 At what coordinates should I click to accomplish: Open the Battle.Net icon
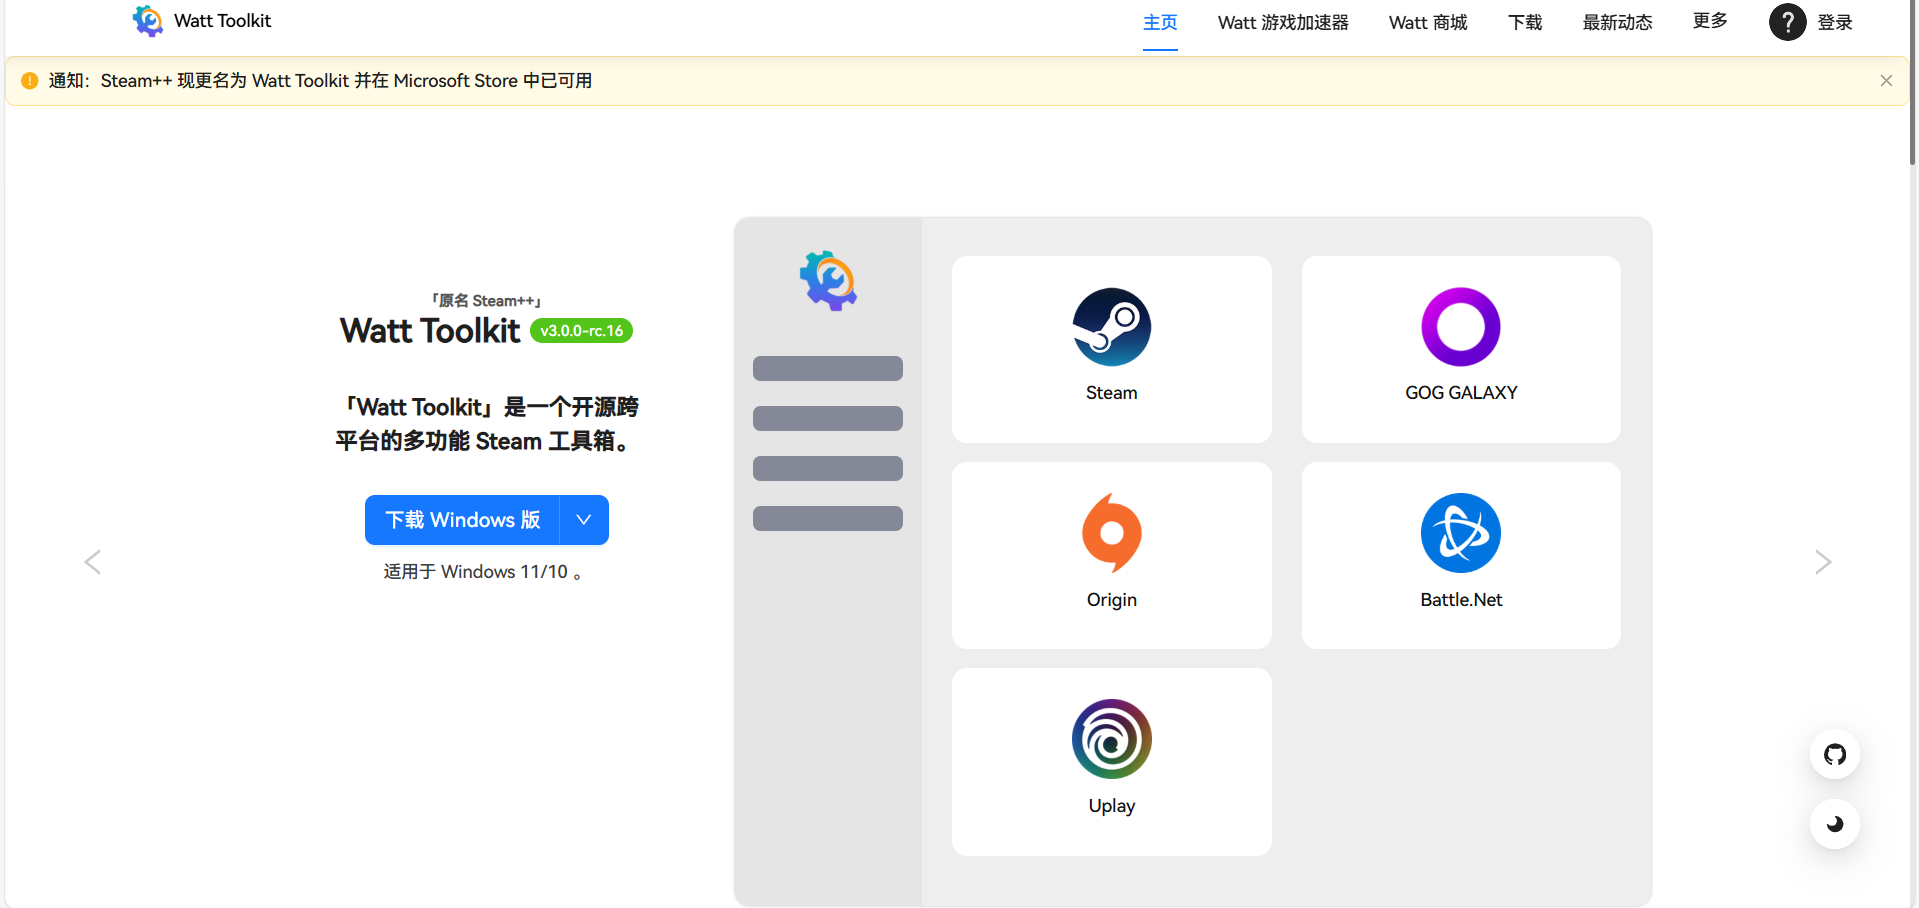[1461, 533]
